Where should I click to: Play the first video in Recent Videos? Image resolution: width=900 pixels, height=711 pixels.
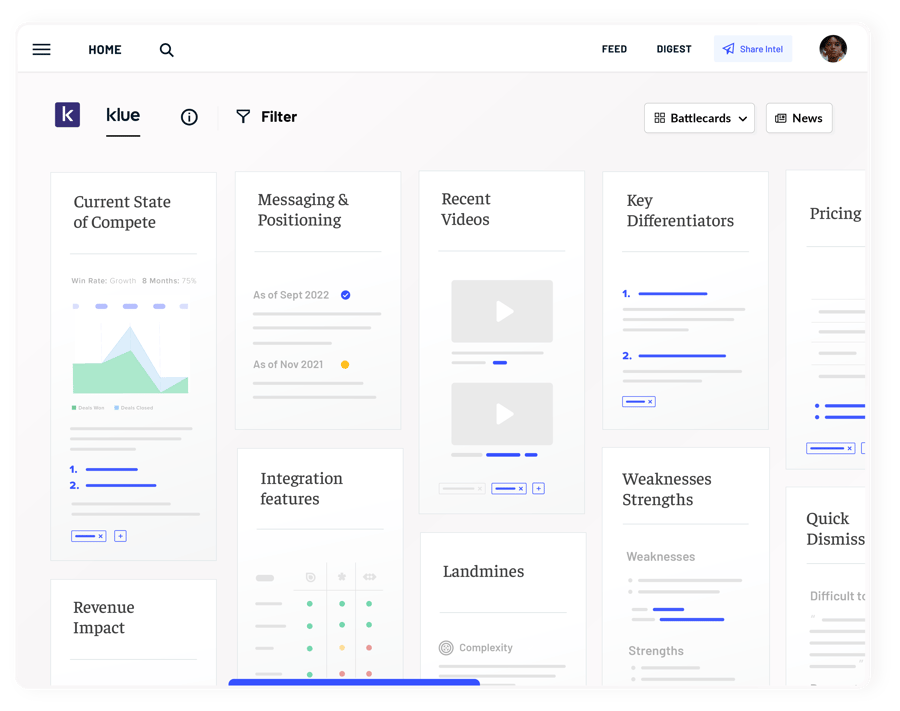point(502,311)
